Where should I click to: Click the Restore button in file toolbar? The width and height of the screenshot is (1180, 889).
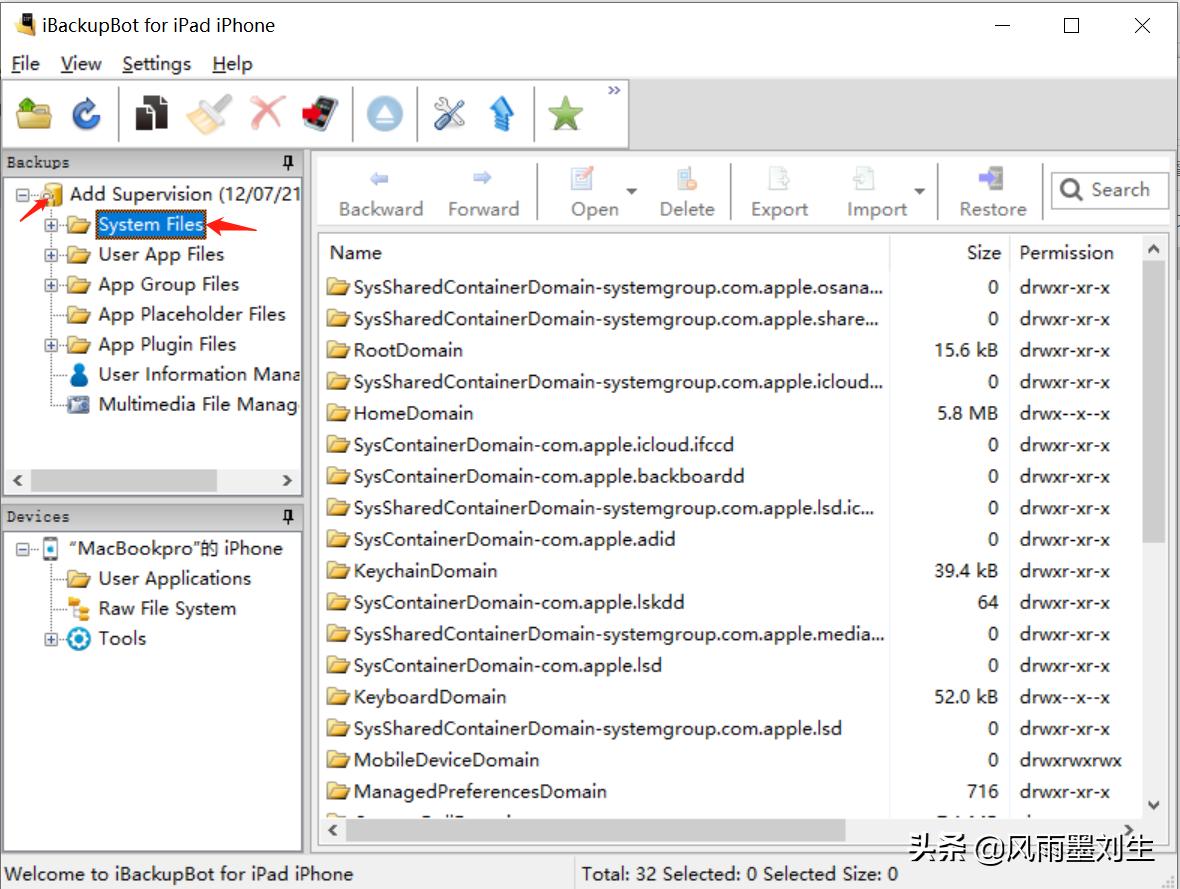click(992, 192)
